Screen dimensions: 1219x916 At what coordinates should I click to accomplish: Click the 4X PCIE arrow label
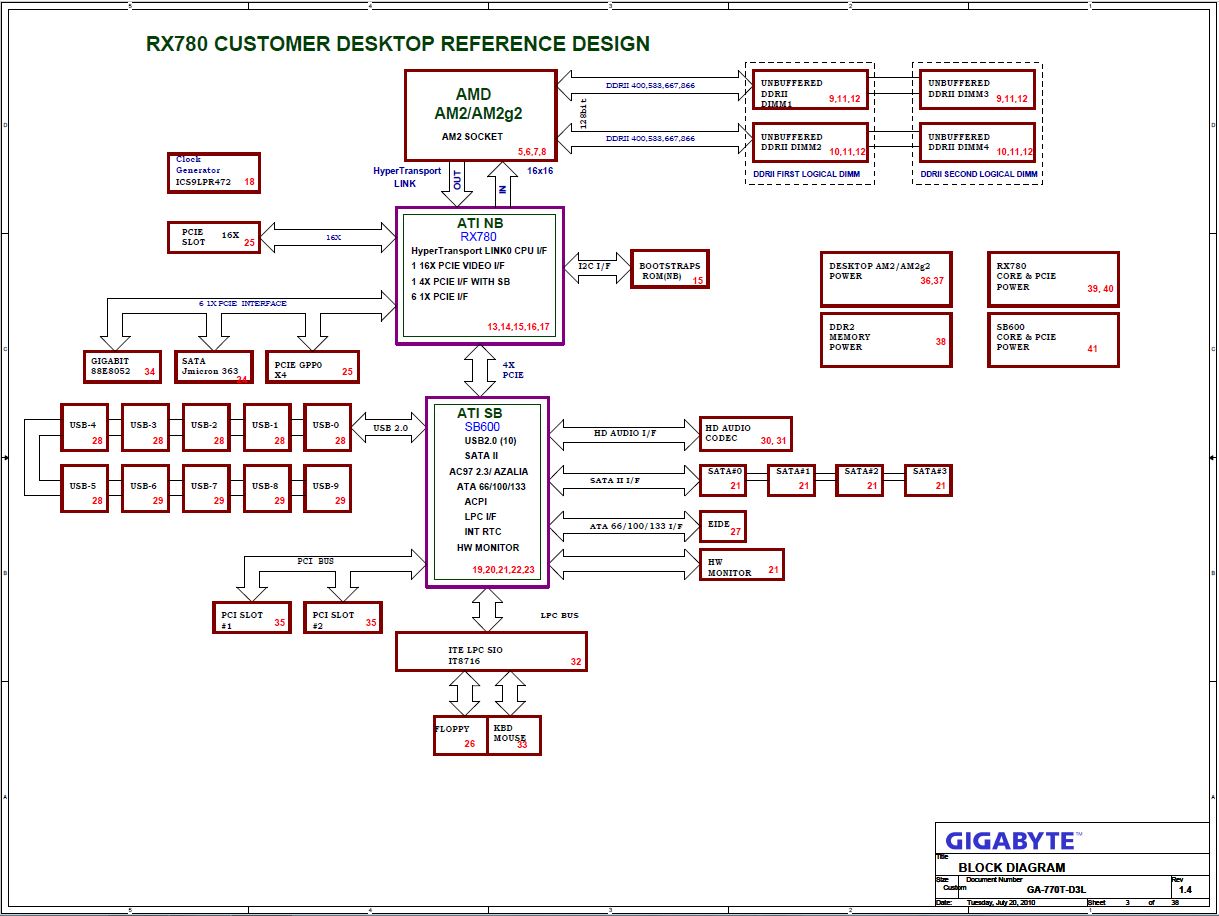512,370
